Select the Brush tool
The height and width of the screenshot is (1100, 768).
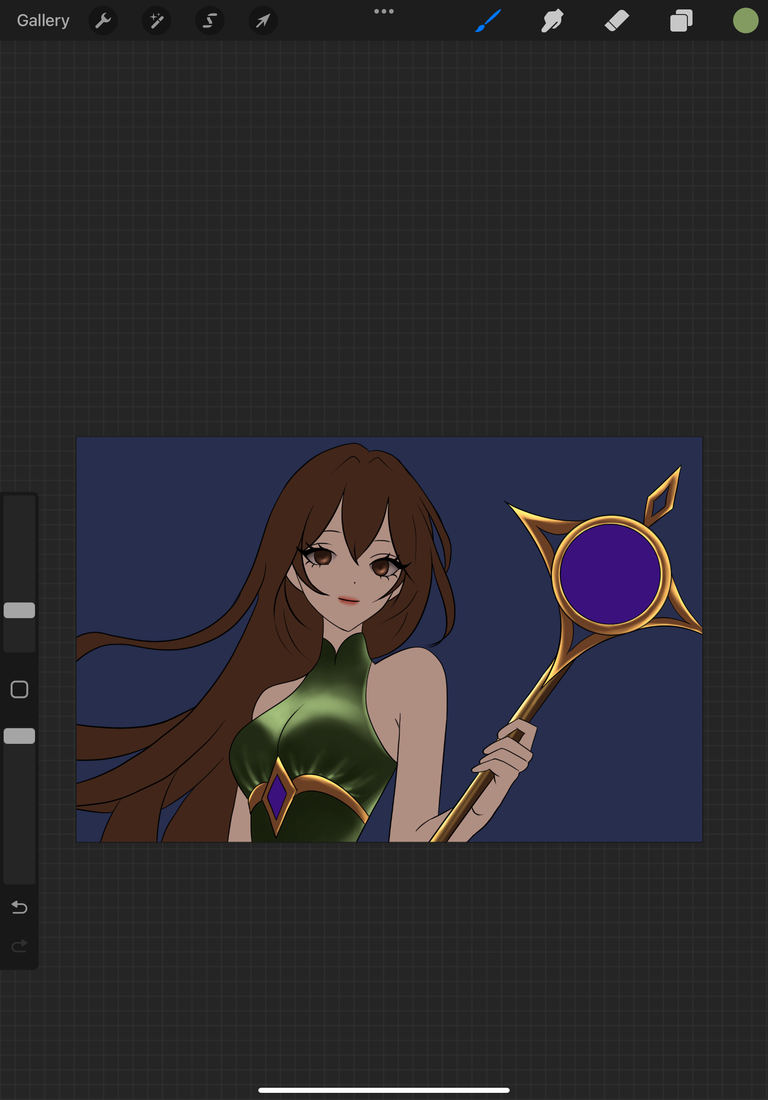[x=488, y=20]
